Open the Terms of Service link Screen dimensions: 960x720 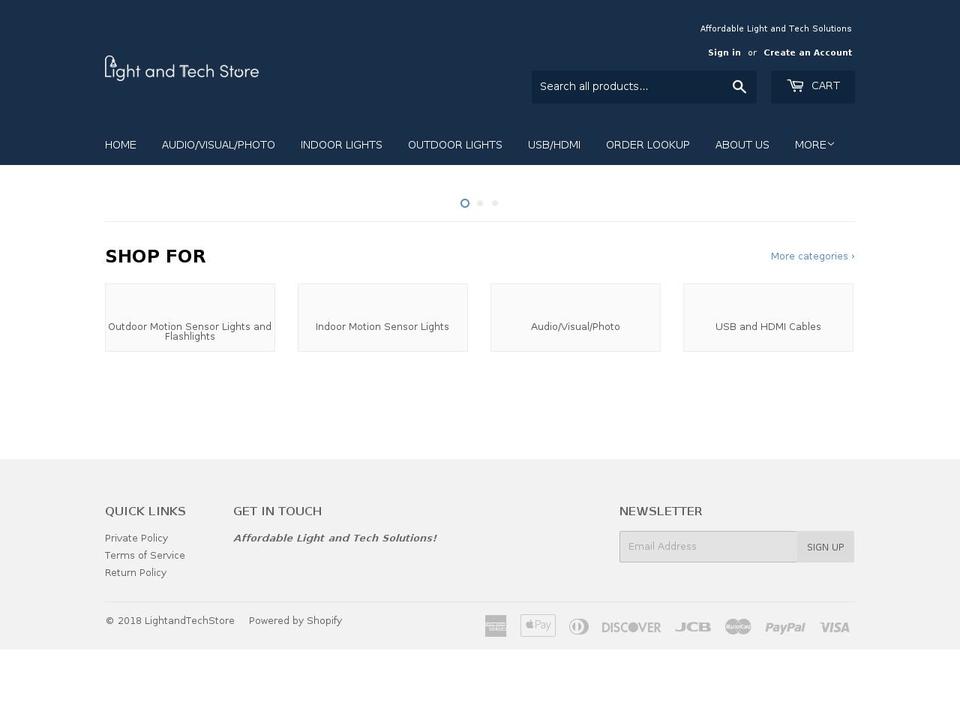144,555
